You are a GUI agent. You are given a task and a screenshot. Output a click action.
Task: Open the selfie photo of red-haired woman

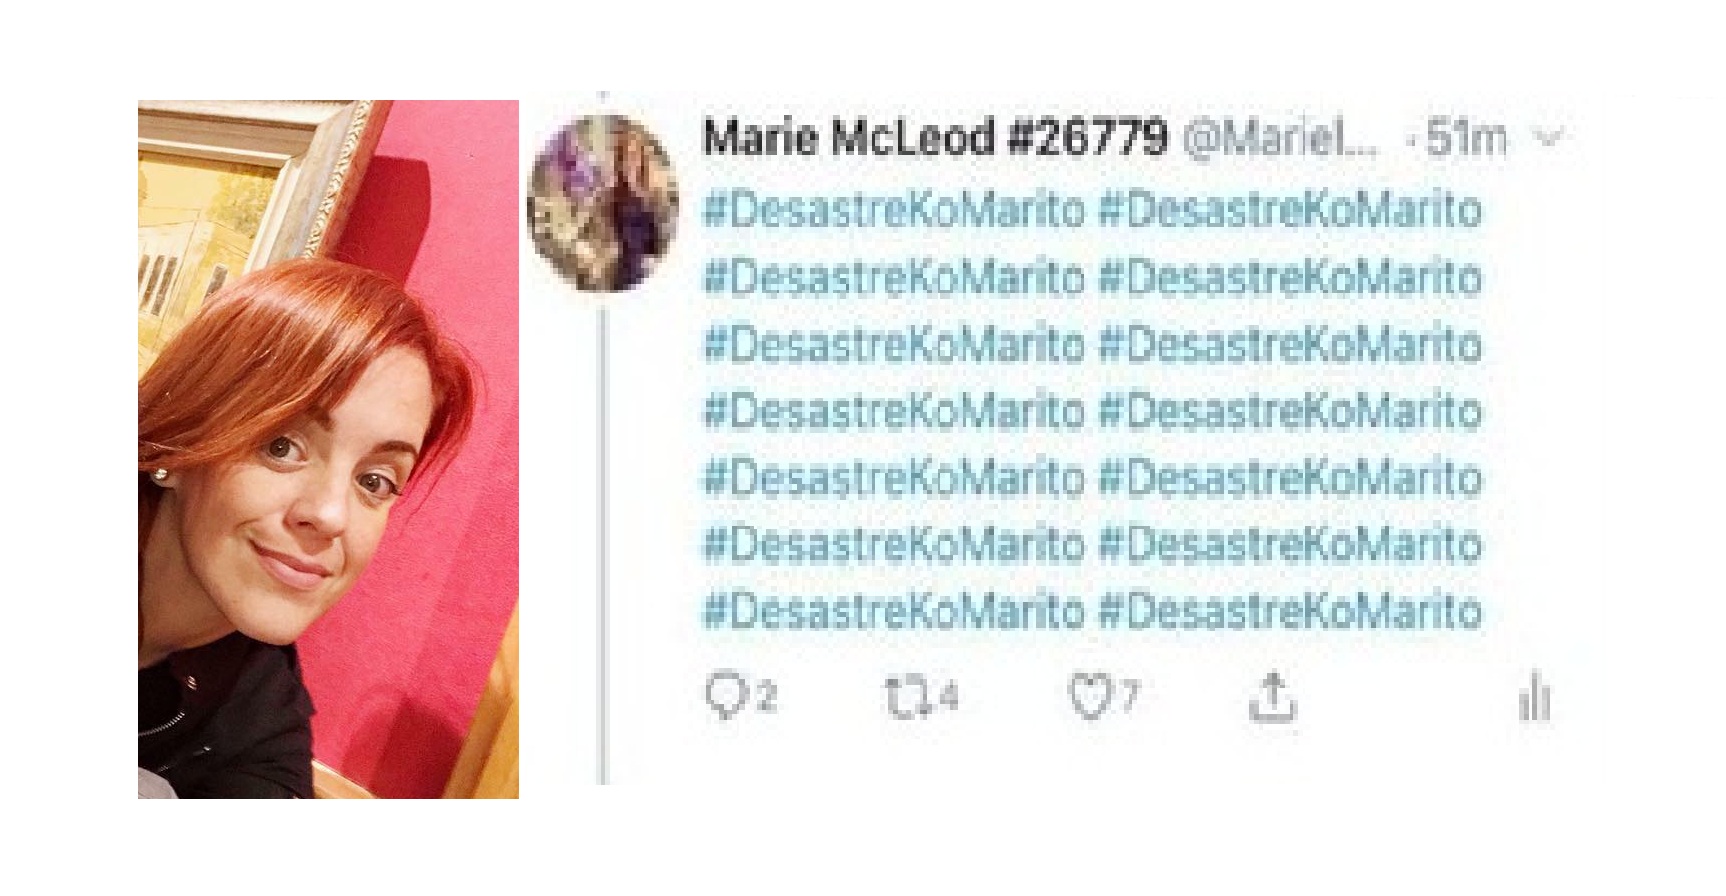click(x=328, y=449)
